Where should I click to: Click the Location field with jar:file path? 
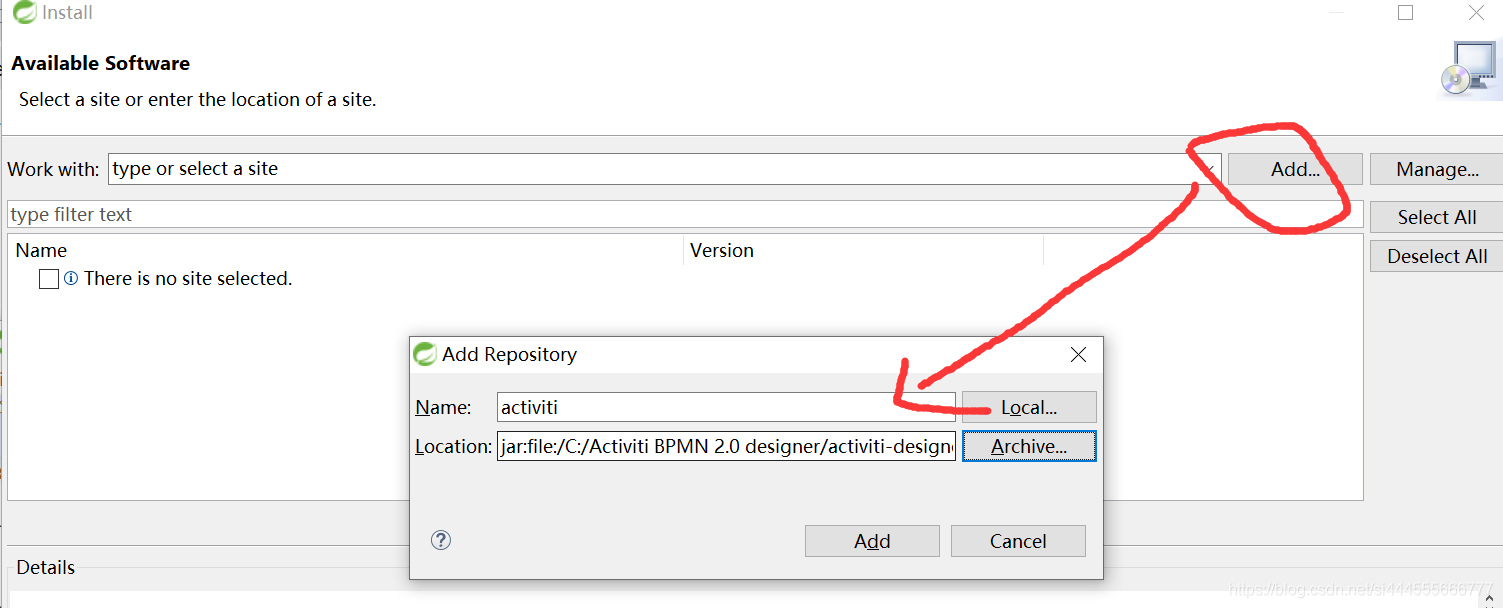(x=726, y=446)
